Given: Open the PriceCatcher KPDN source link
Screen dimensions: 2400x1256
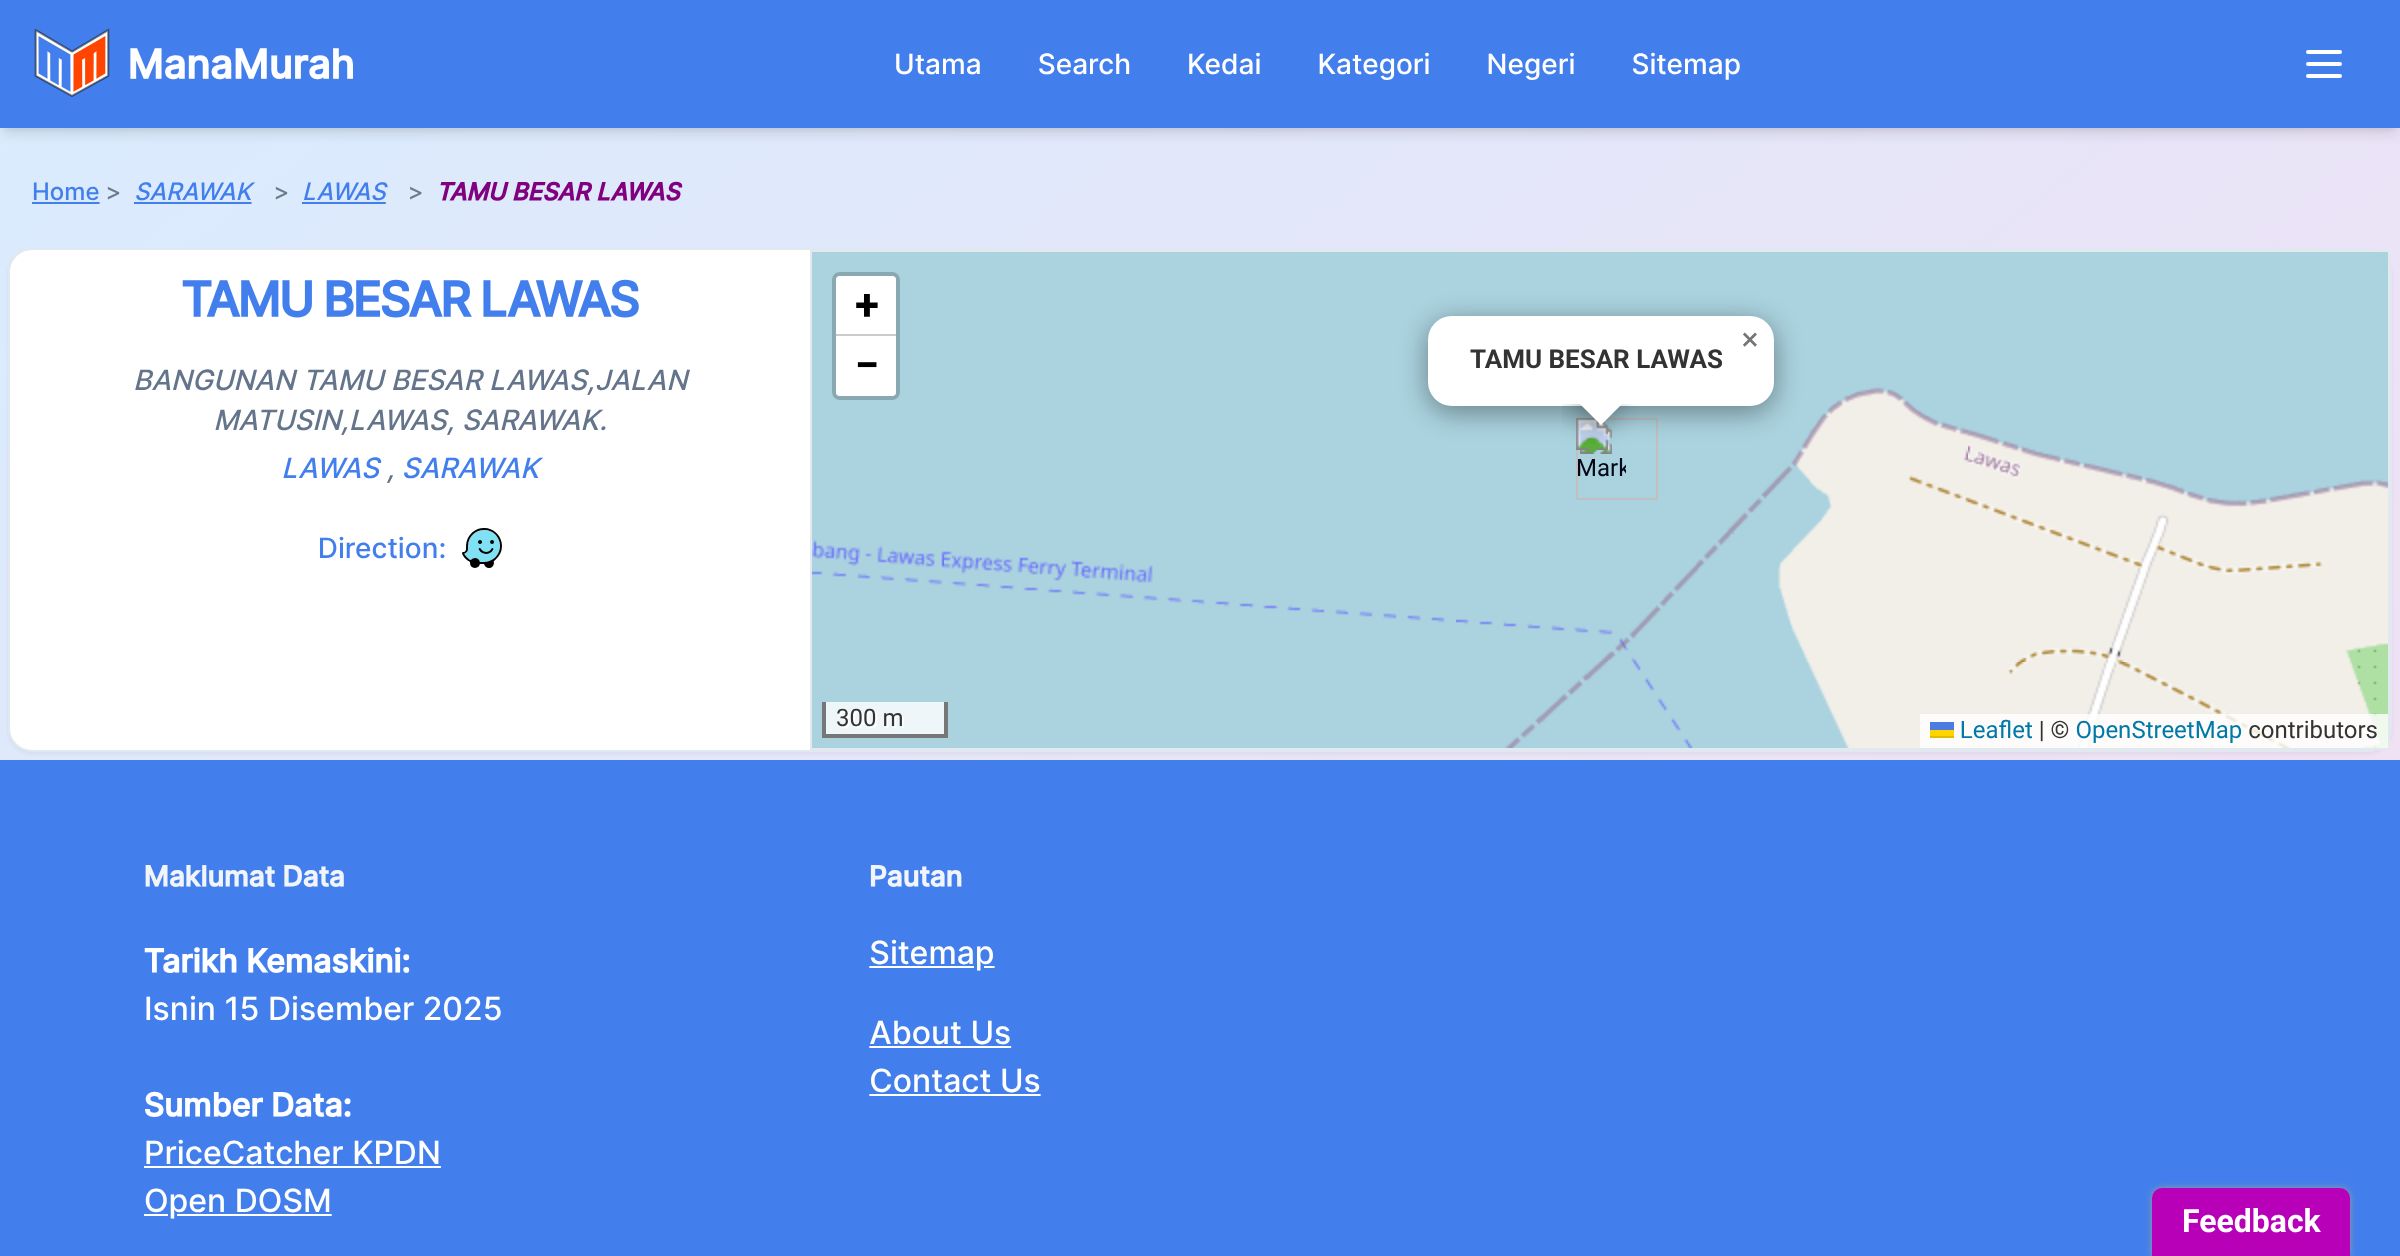Looking at the screenshot, I should pyautogui.click(x=292, y=1153).
